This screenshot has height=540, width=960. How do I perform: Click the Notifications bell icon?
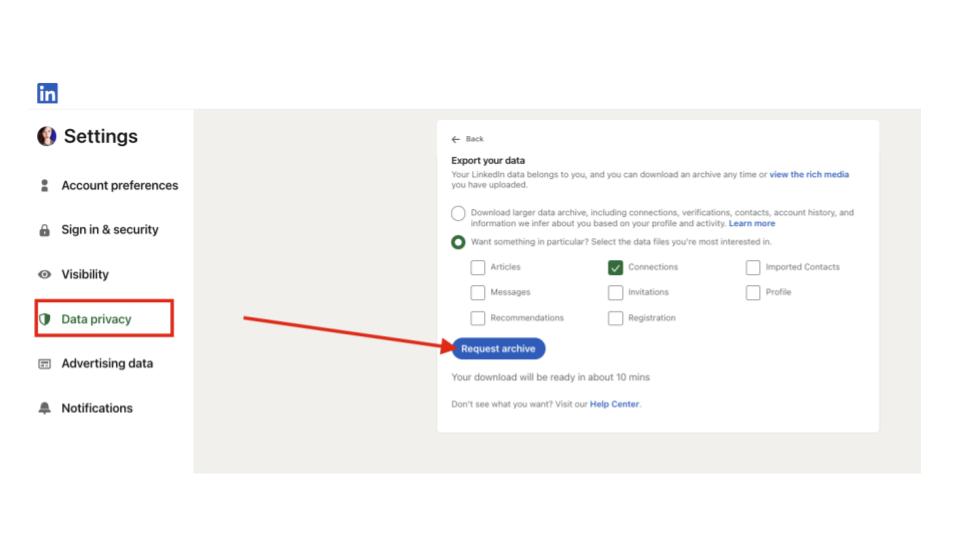(x=44, y=408)
